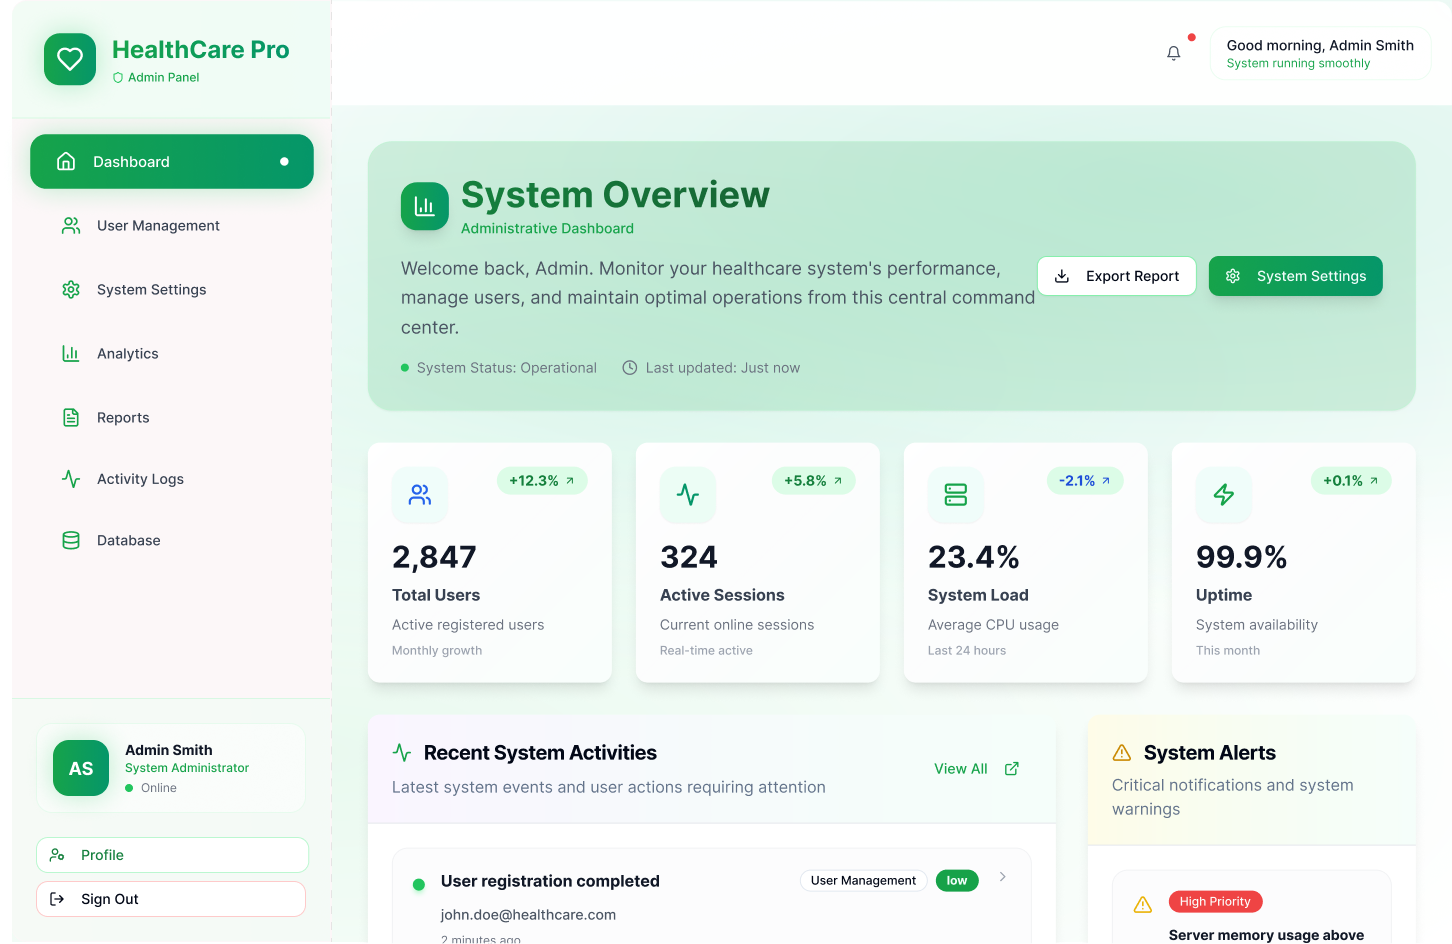
Task: Click the HealthCare Pro heart logo
Action: coord(70,59)
